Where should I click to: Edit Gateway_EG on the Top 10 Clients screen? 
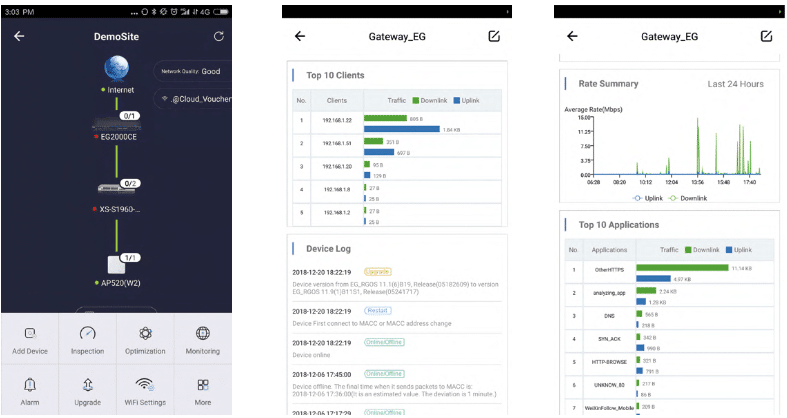coord(494,36)
